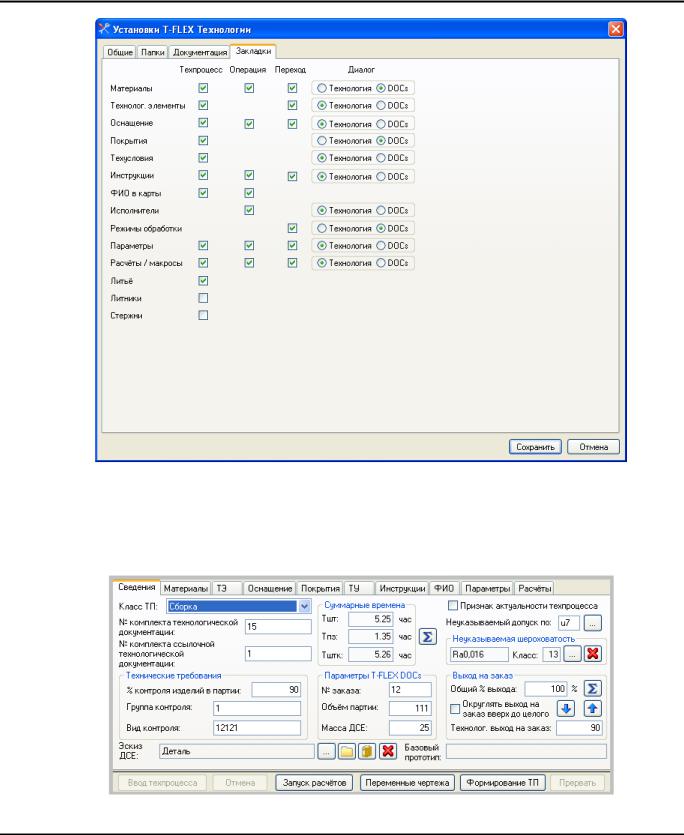Click the Технолог. выход на заказ field
Image resolution: width=684 pixels, height=835 pixels.
(x=579, y=728)
